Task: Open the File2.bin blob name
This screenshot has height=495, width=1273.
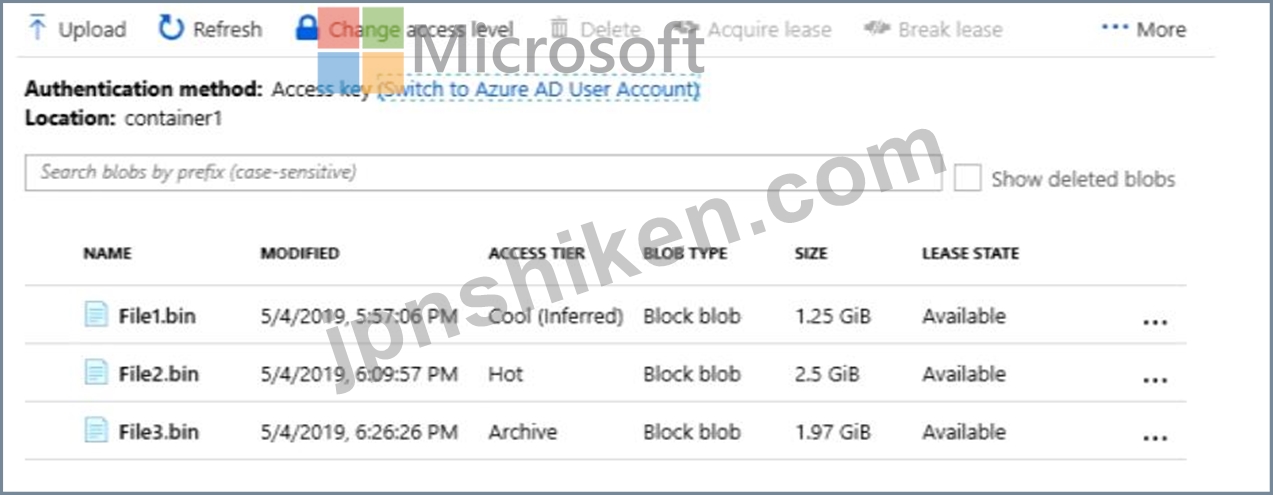Action: click(158, 374)
